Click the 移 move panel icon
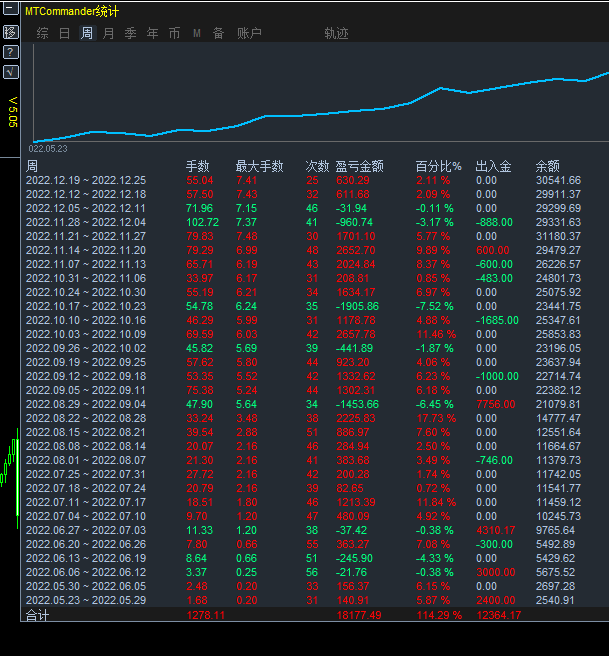The height and width of the screenshot is (656, 609). pos(10,32)
